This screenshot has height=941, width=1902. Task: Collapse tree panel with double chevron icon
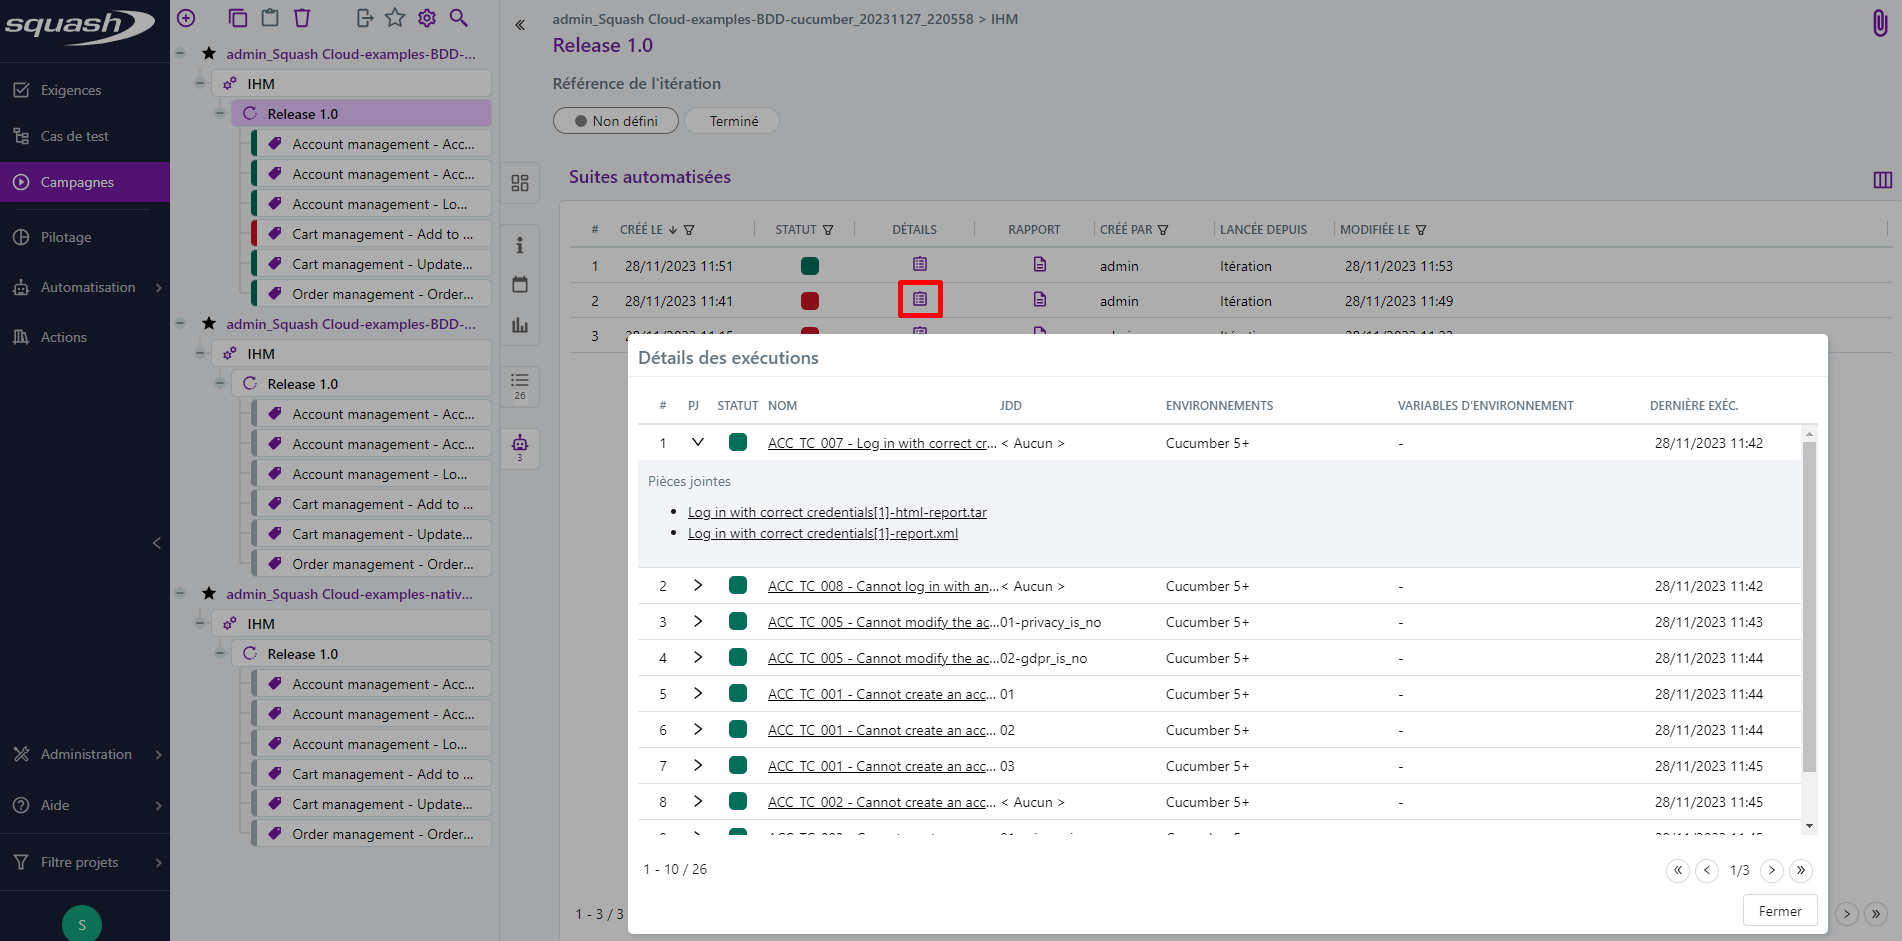coord(520,25)
